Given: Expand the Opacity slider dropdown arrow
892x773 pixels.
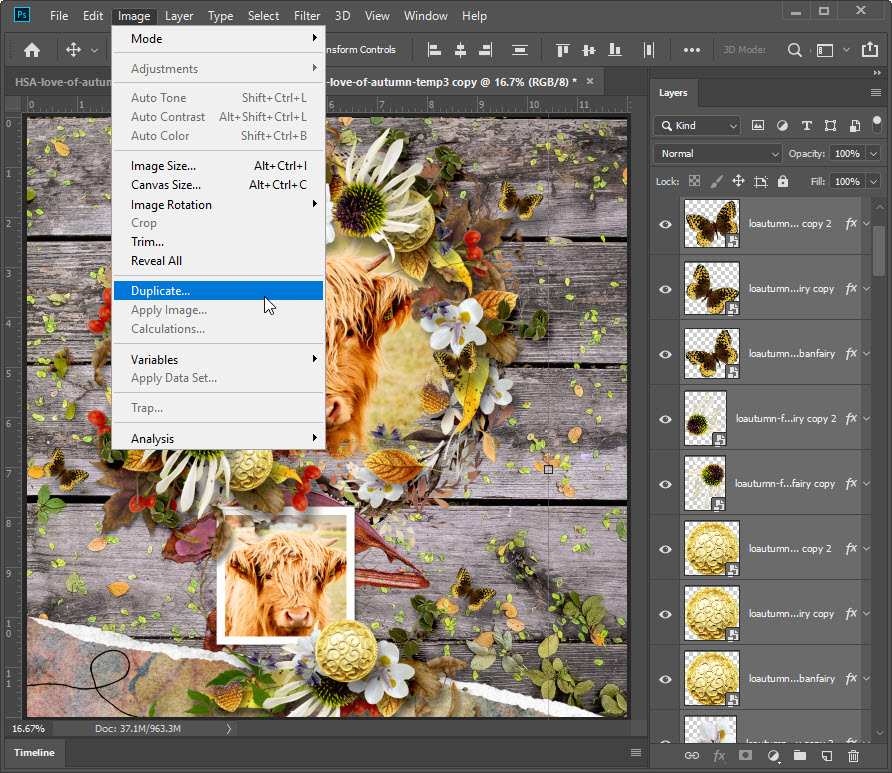Looking at the screenshot, I should (x=873, y=154).
